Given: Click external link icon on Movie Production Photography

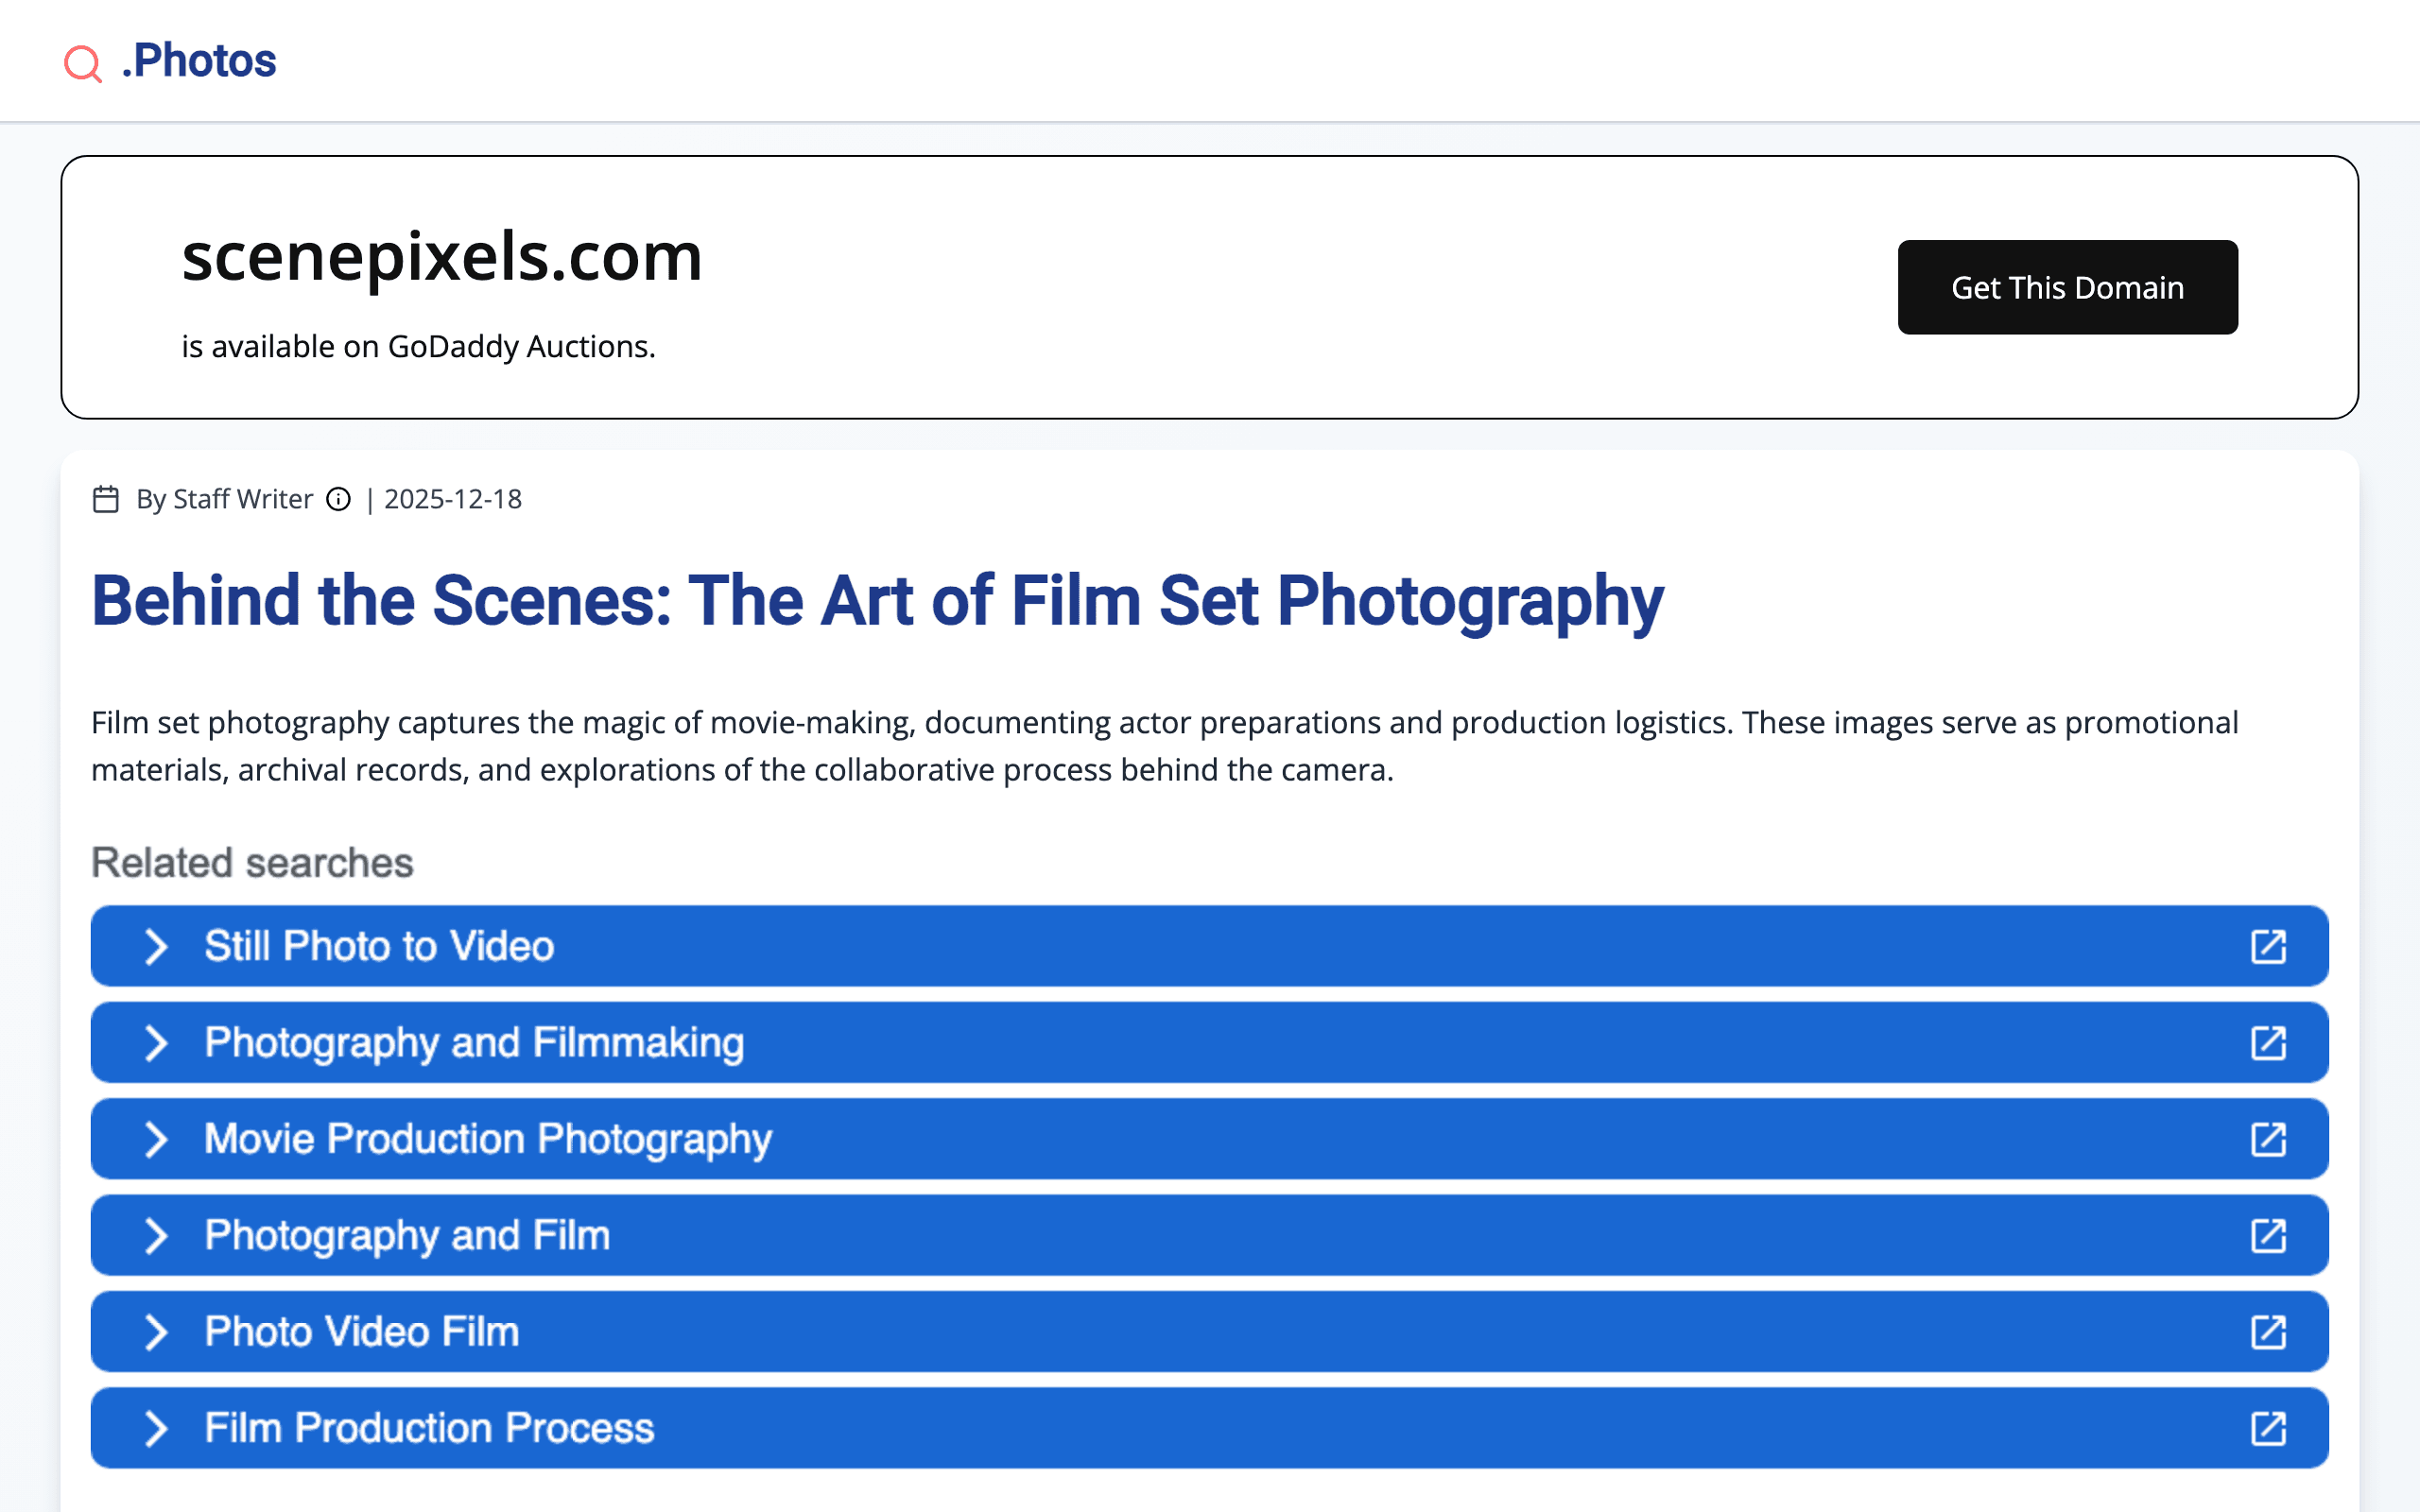Looking at the screenshot, I should point(2268,1139).
